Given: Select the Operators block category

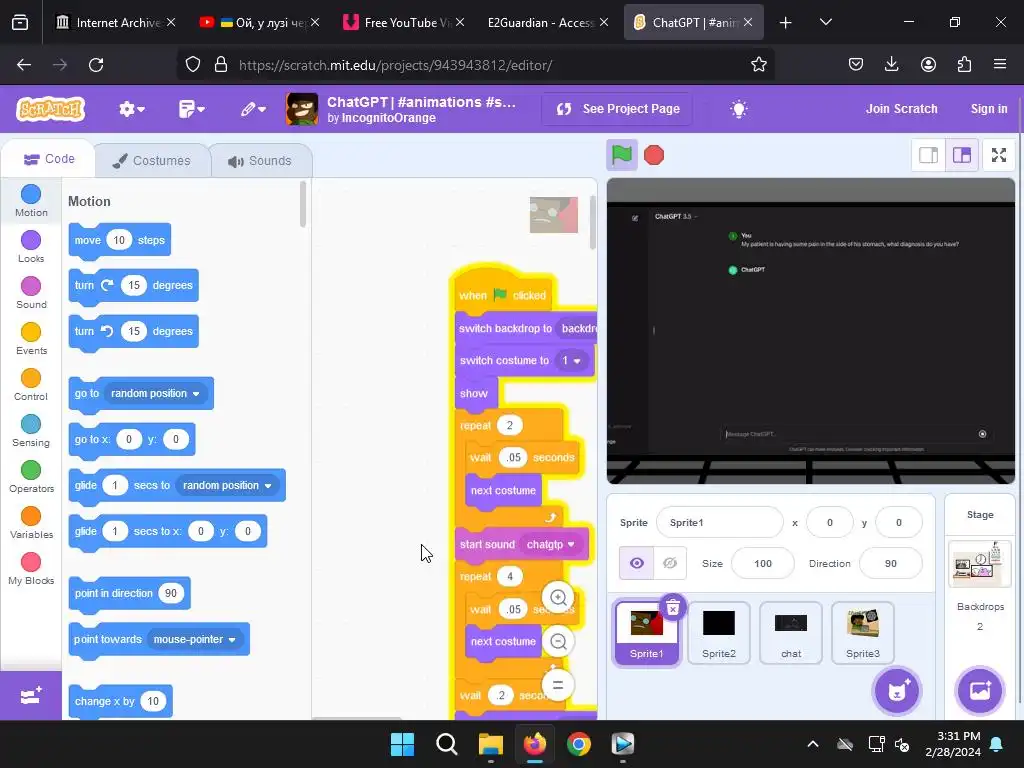Looking at the screenshot, I should (x=31, y=477).
